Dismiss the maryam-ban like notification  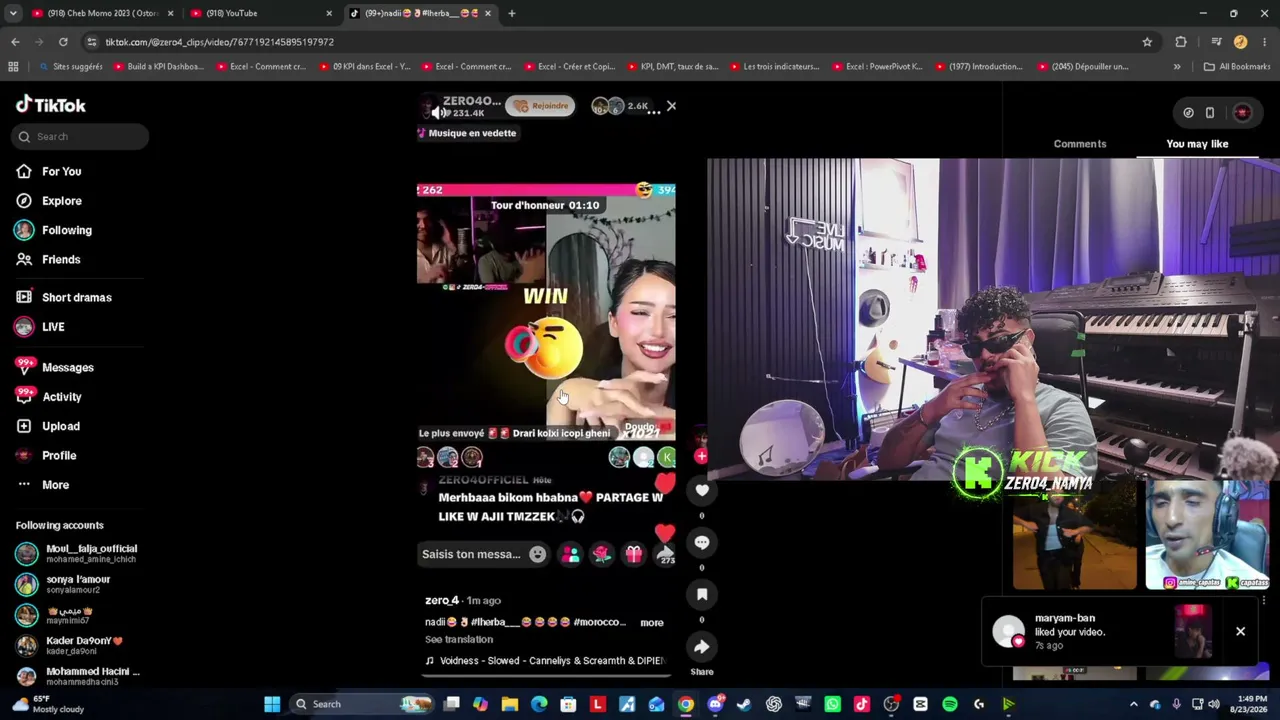tap(1240, 631)
